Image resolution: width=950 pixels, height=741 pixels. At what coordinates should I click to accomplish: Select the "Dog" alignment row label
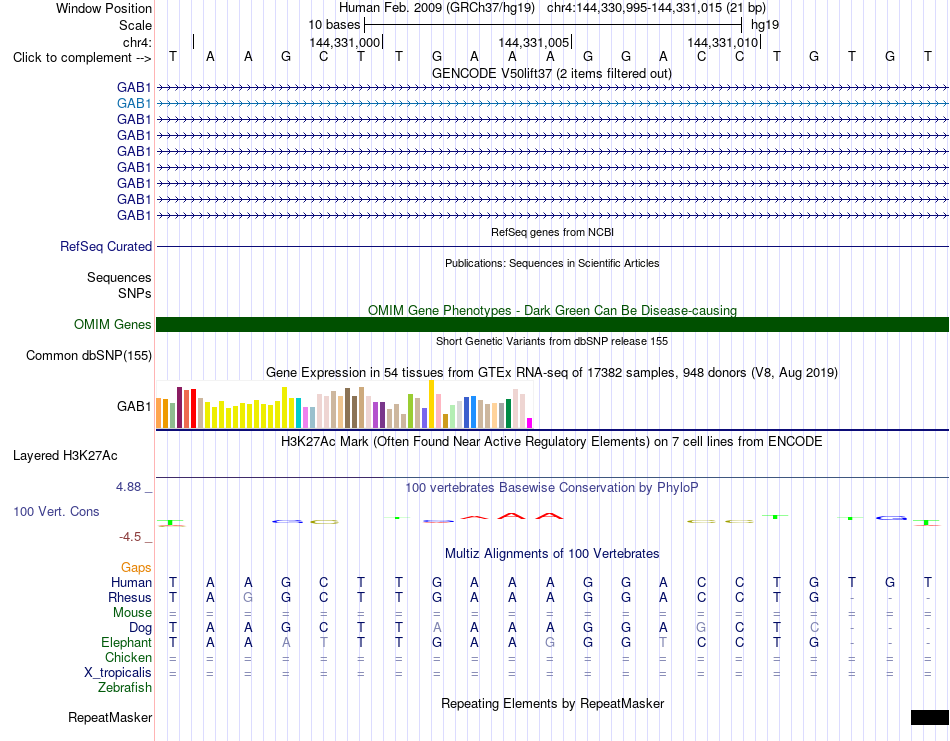coord(140,628)
